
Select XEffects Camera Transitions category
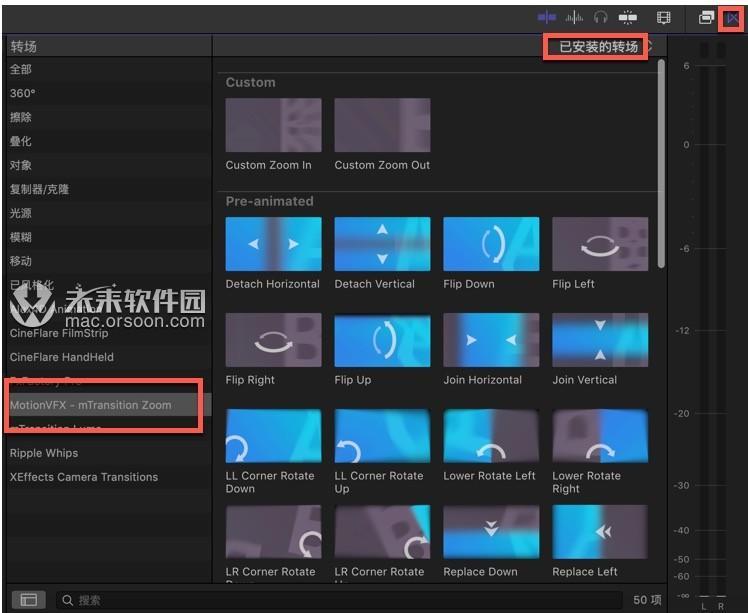coord(109,477)
